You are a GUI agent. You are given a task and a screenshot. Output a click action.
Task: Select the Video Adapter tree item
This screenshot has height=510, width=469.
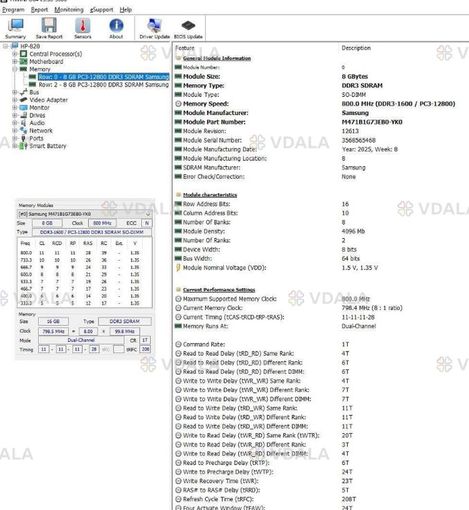[x=49, y=100]
